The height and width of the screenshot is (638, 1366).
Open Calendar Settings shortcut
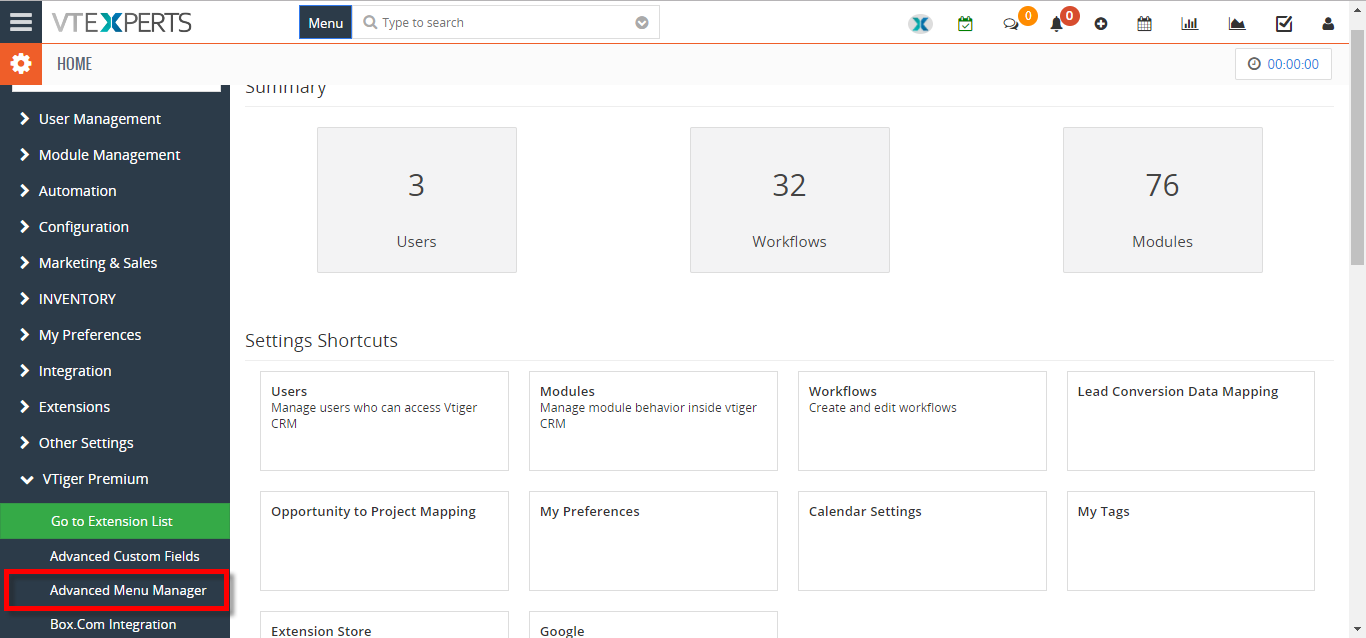pyautogui.click(x=922, y=541)
